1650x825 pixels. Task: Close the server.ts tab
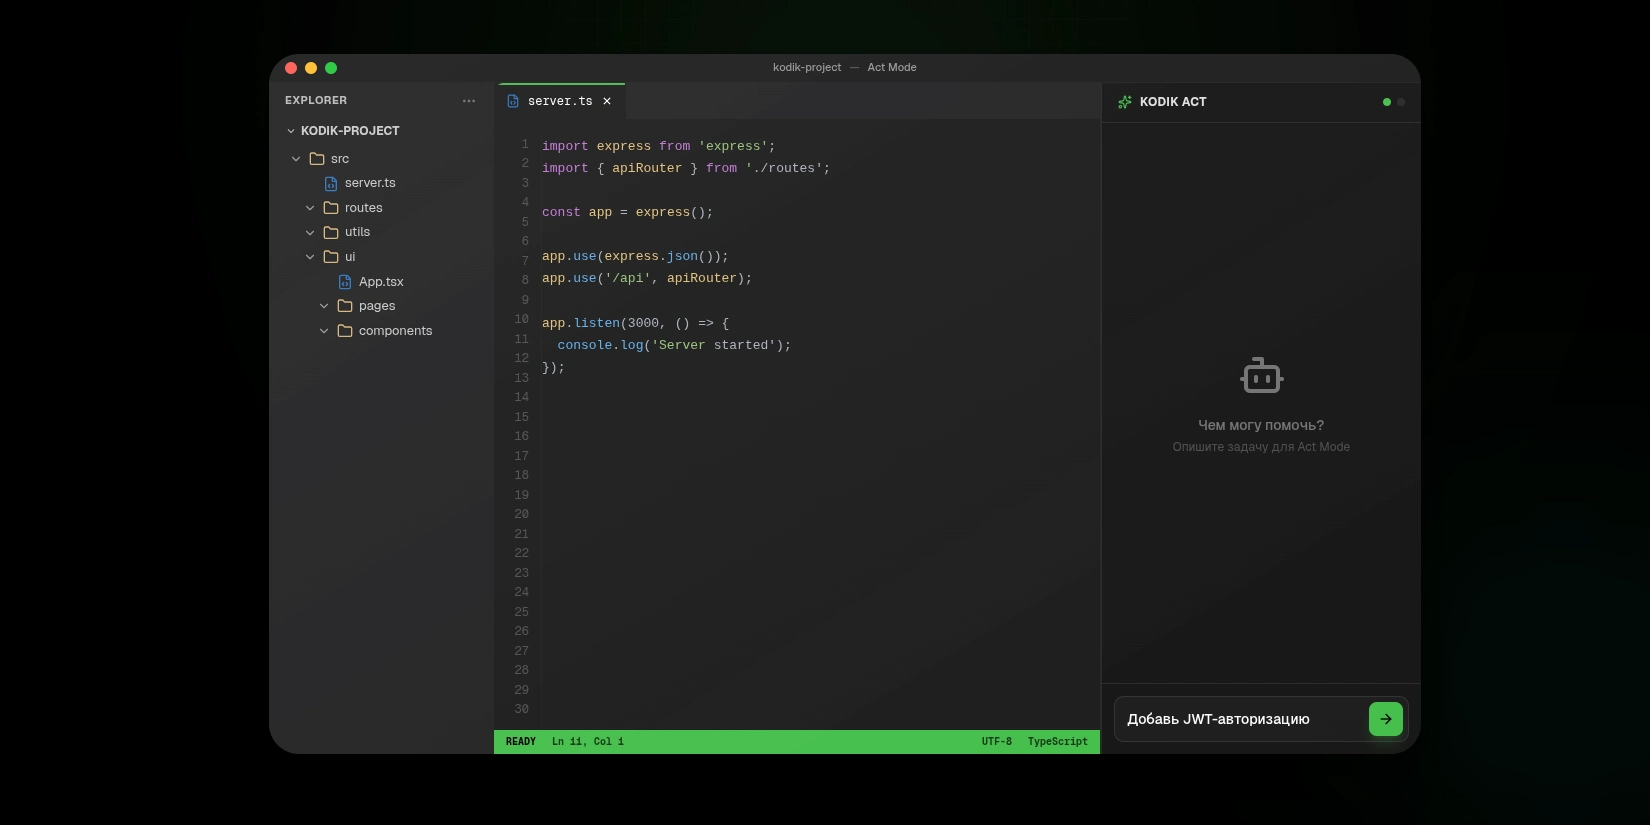[x=607, y=101]
